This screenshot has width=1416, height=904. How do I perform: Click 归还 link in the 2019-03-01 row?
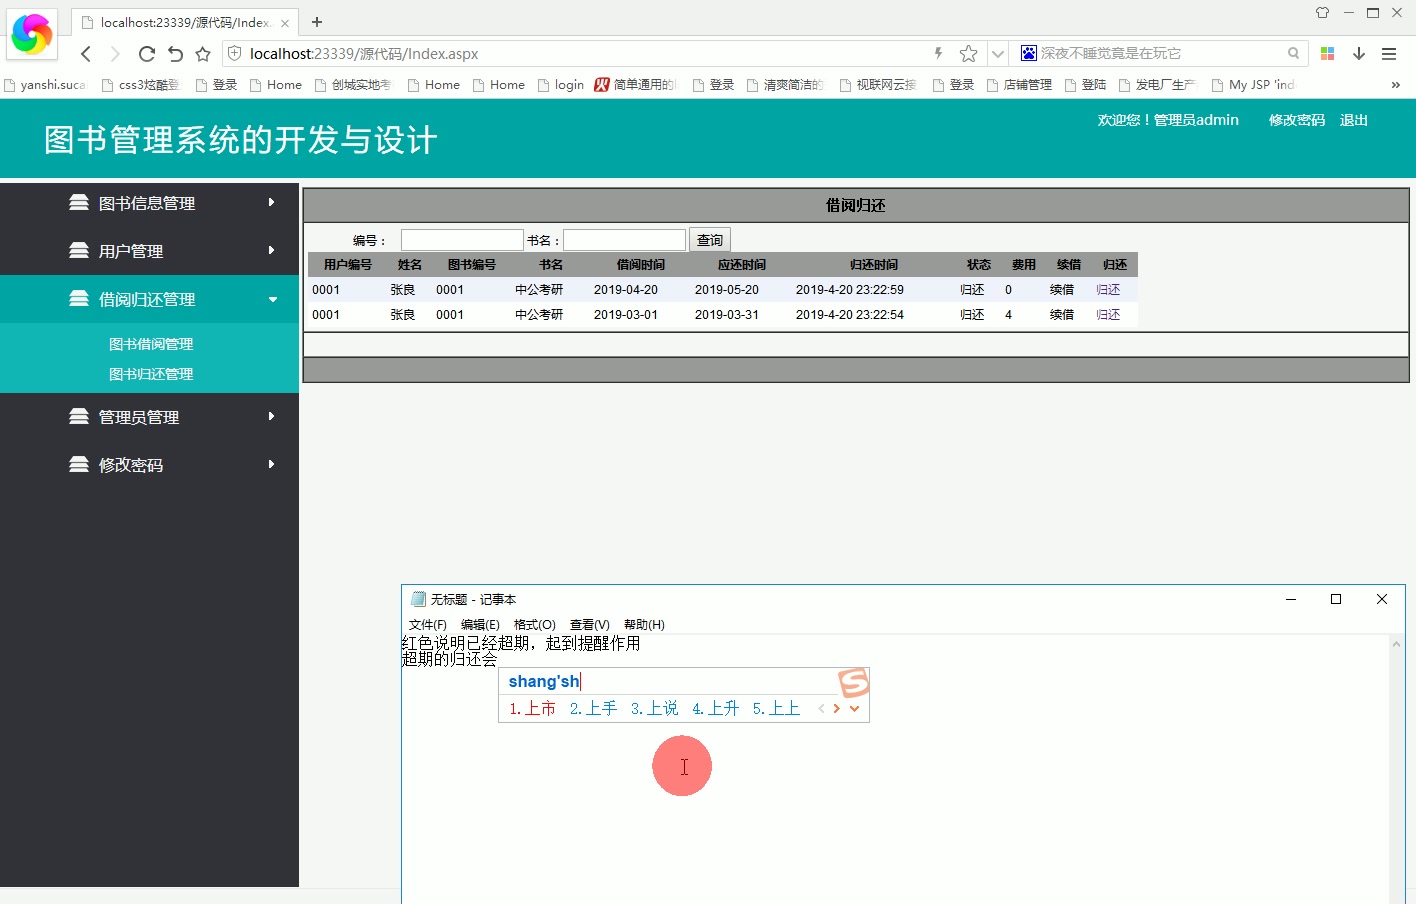click(x=1108, y=315)
